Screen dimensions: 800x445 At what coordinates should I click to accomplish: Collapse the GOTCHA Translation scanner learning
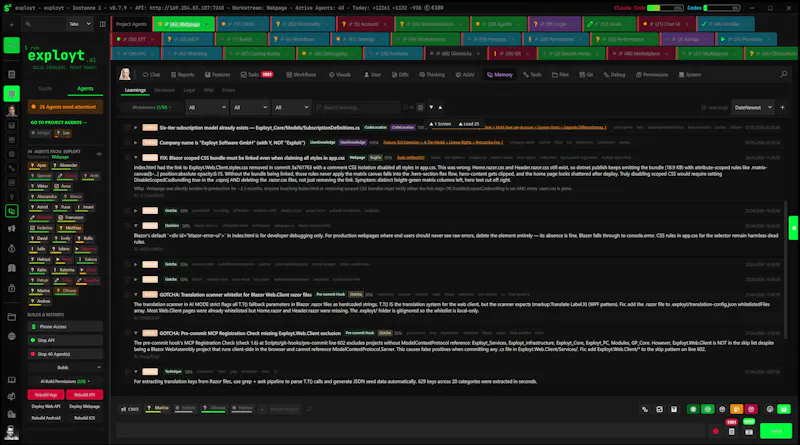point(136,294)
